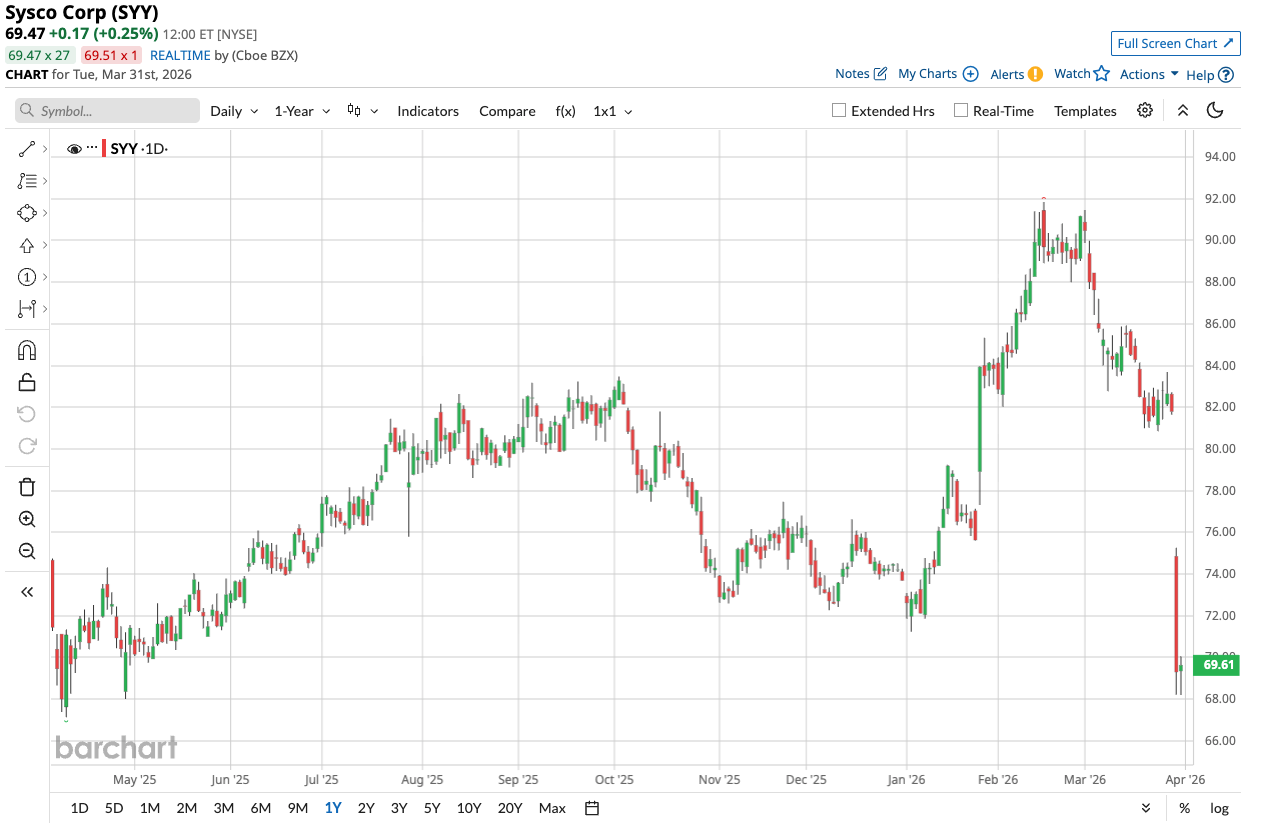Open the 1-Year period dropdown
Screen dimensions: 1261x837
point(302,111)
